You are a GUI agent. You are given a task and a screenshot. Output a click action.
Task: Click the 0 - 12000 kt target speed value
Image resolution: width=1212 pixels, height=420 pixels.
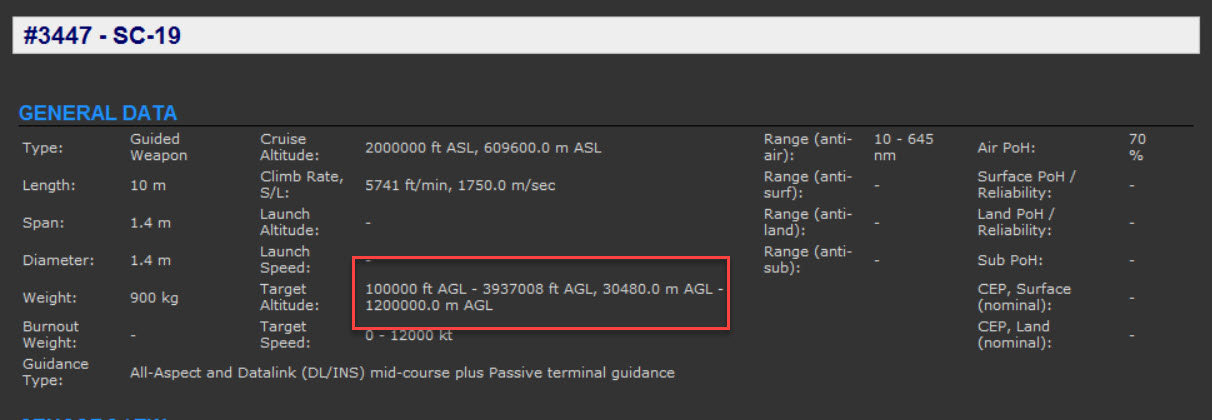tap(409, 335)
